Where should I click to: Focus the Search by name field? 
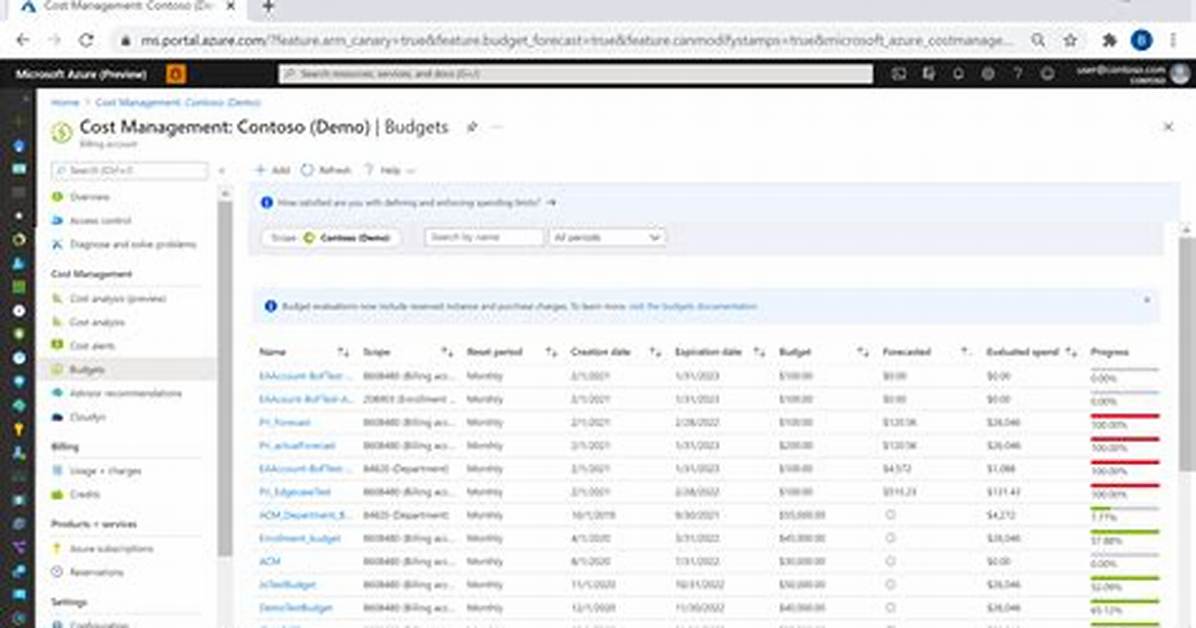pos(484,237)
